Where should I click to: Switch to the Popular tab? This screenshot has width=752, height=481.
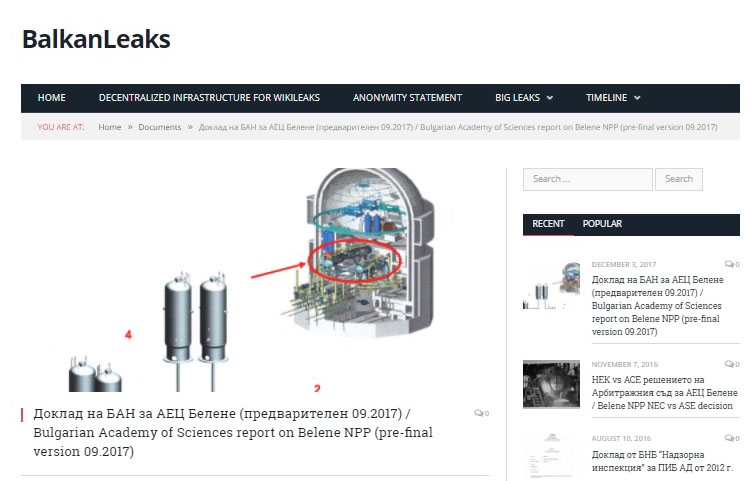(602, 224)
